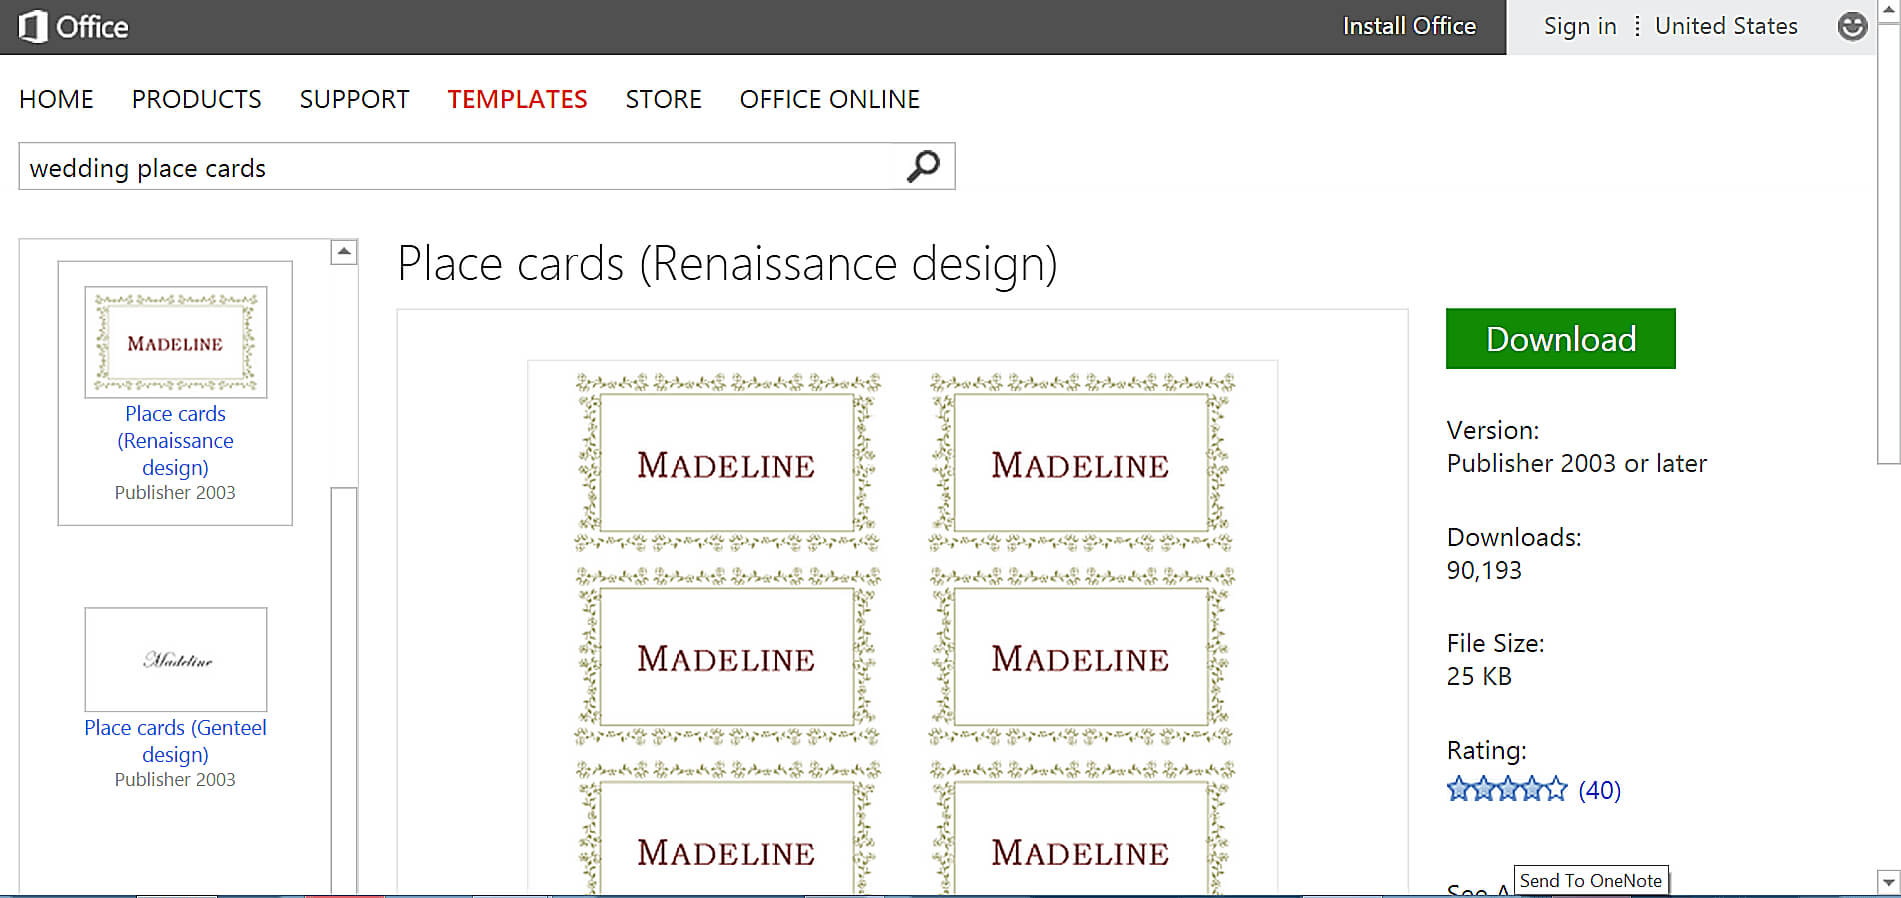Click the smiley feedback icon
The width and height of the screenshot is (1901, 898).
(x=1851, y=27)
